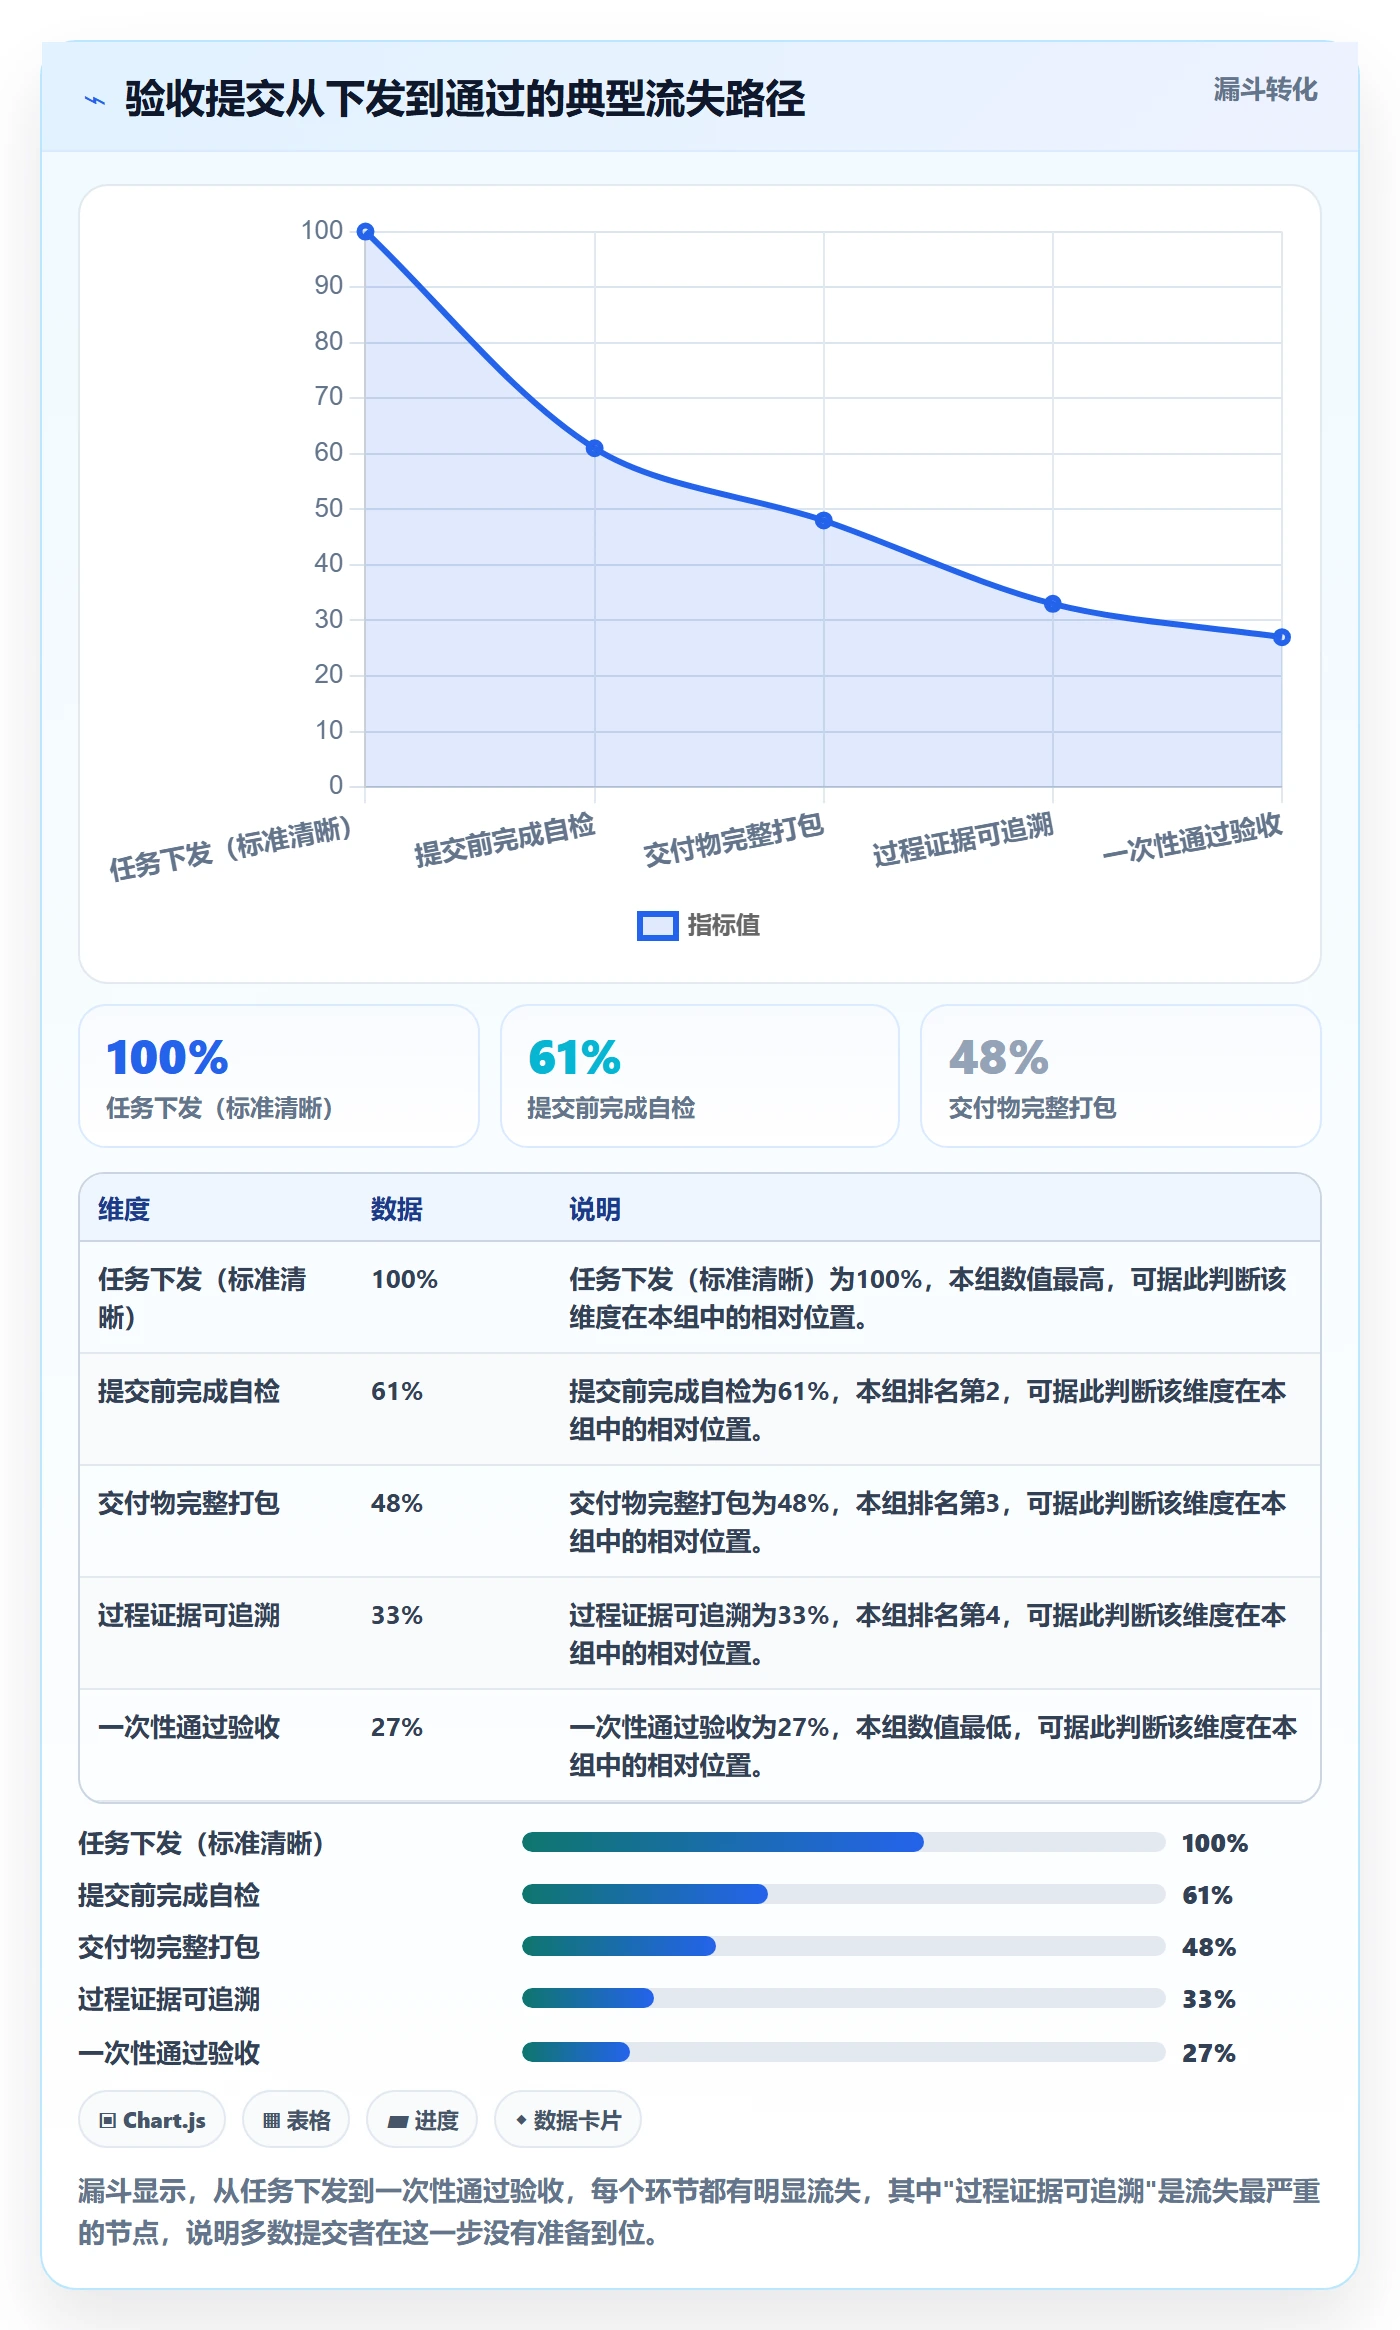Open the 100% 任务下发 data card
The image size is (1400, 2330).
[279, 1076]
